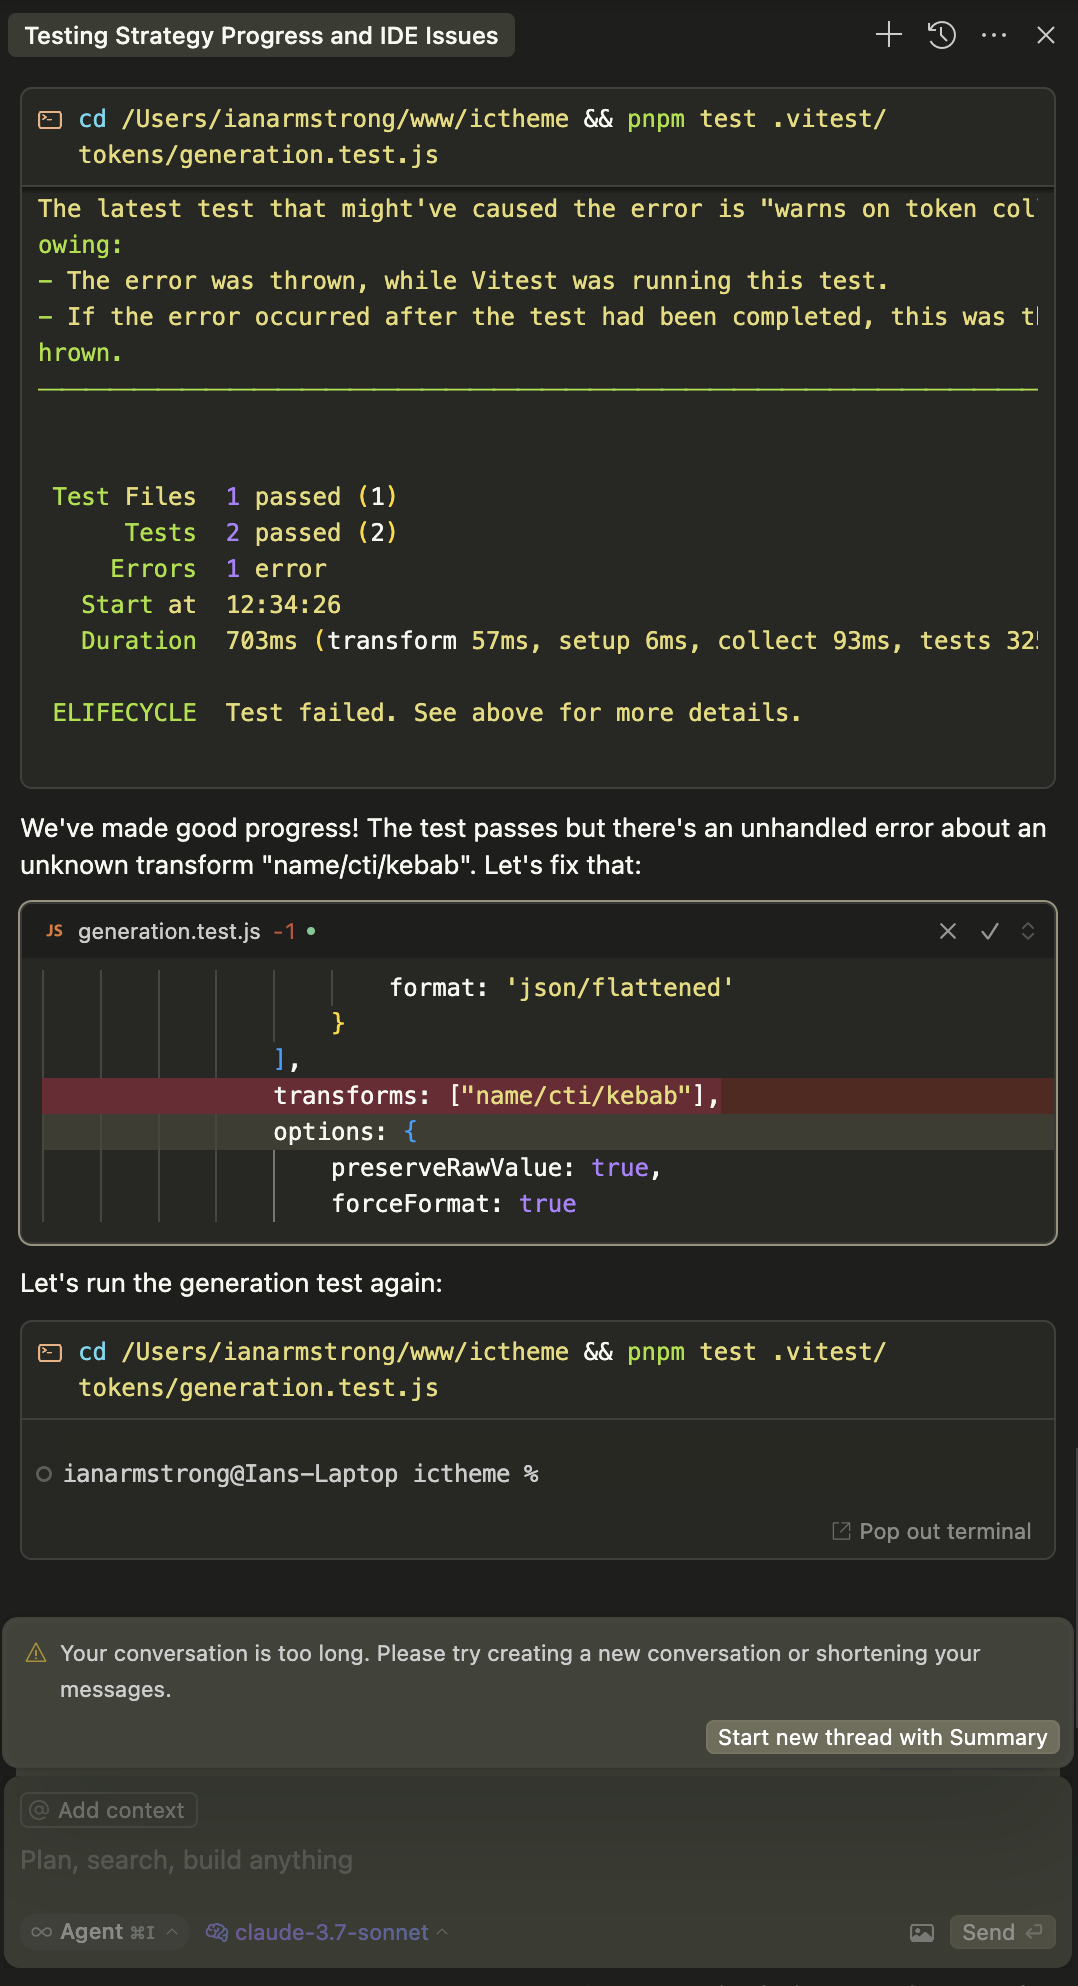
Task: Open the more options ellipsis menu
Action: (994, 36)
